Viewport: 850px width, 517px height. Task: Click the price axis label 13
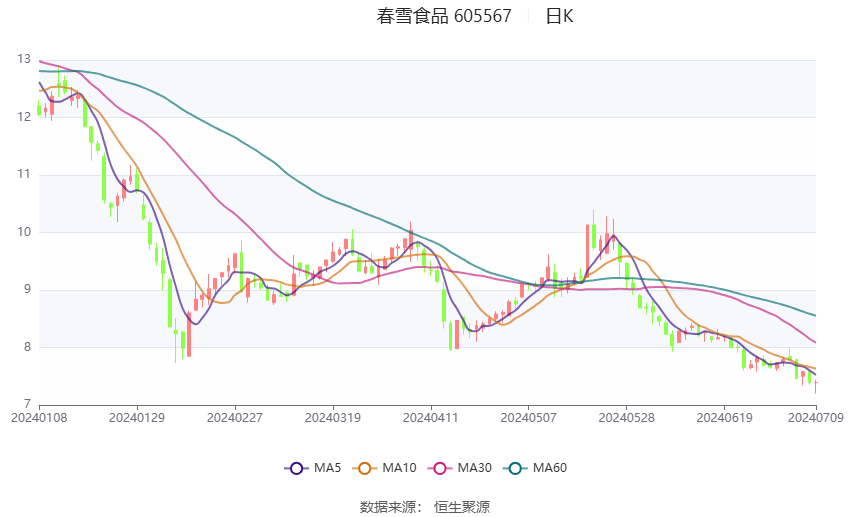coord(24,59)
